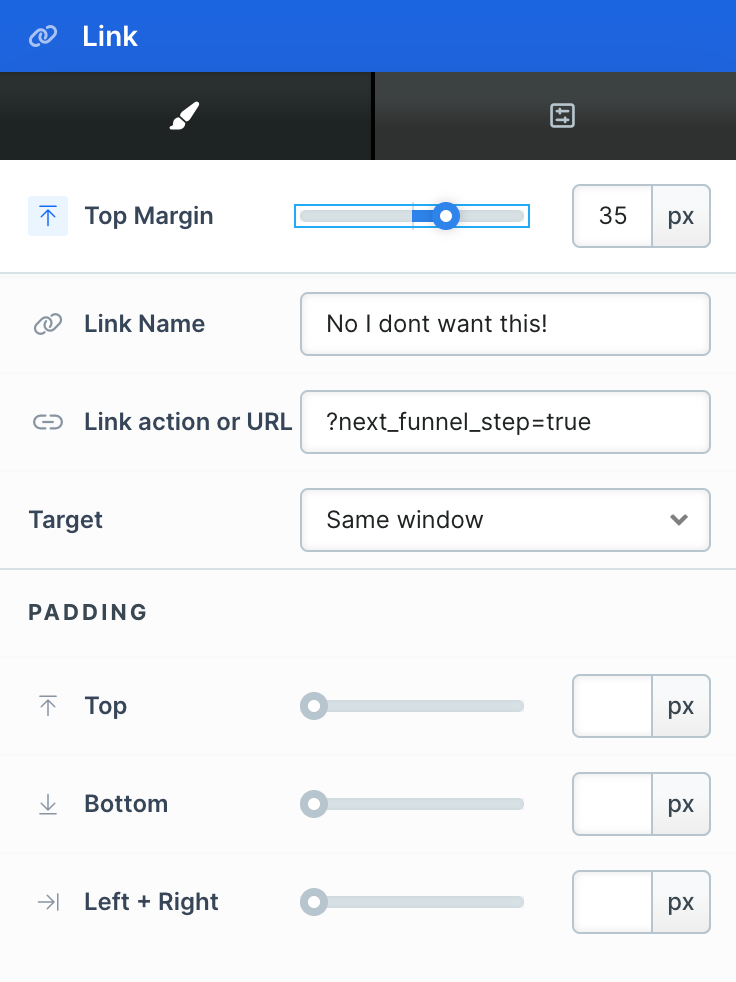Click the px unit for Bottom padding
This screenshot has width=736, height=982.
pos(681,804)
